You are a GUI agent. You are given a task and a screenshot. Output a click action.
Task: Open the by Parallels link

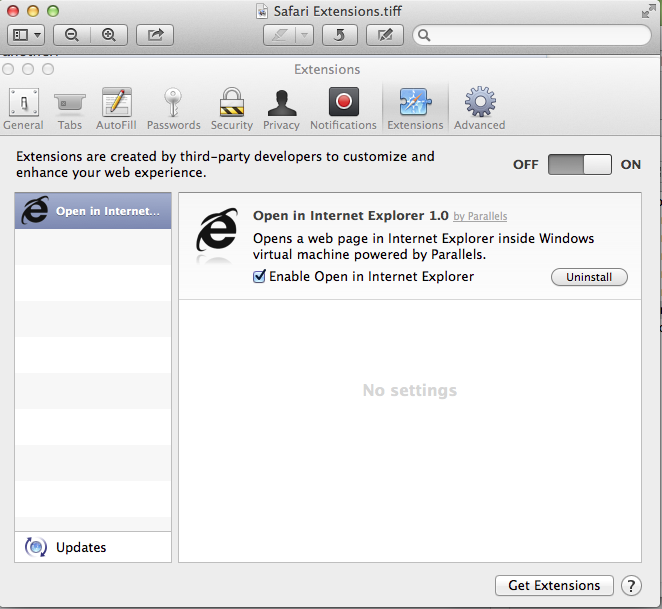pyautogui.click(x=480, y=216)
